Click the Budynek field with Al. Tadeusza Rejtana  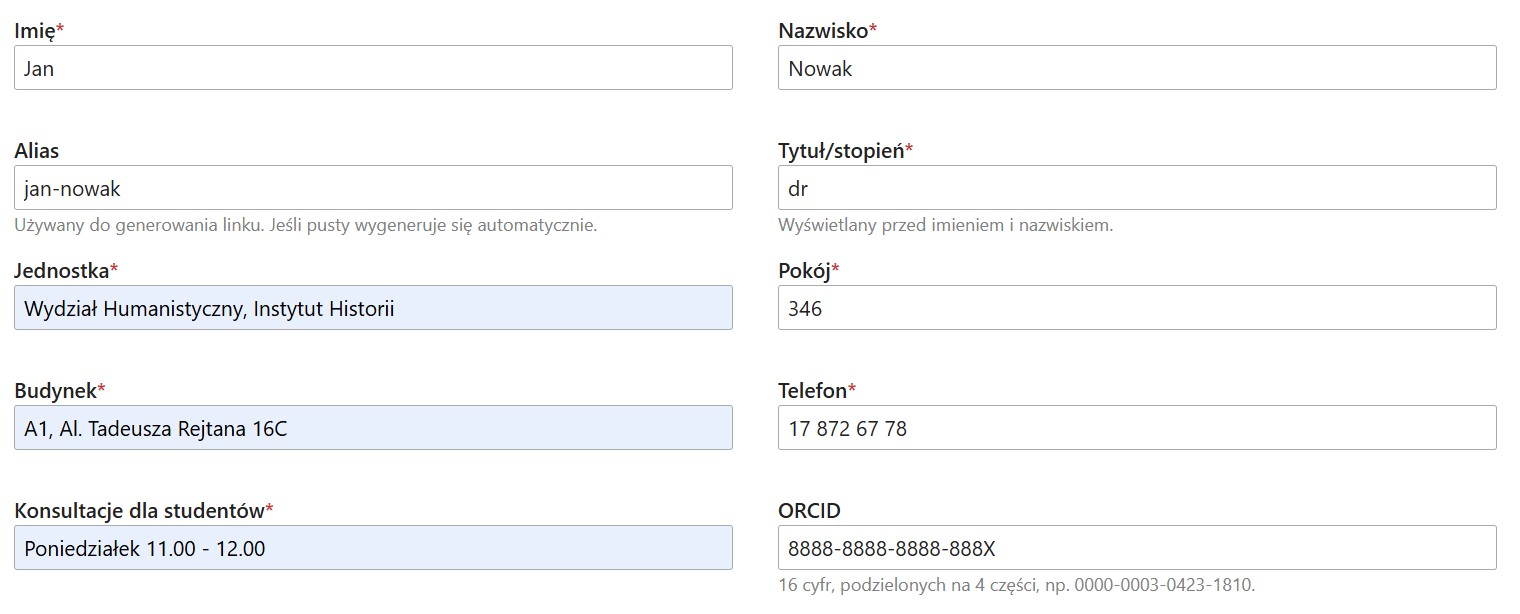[373, 428]
